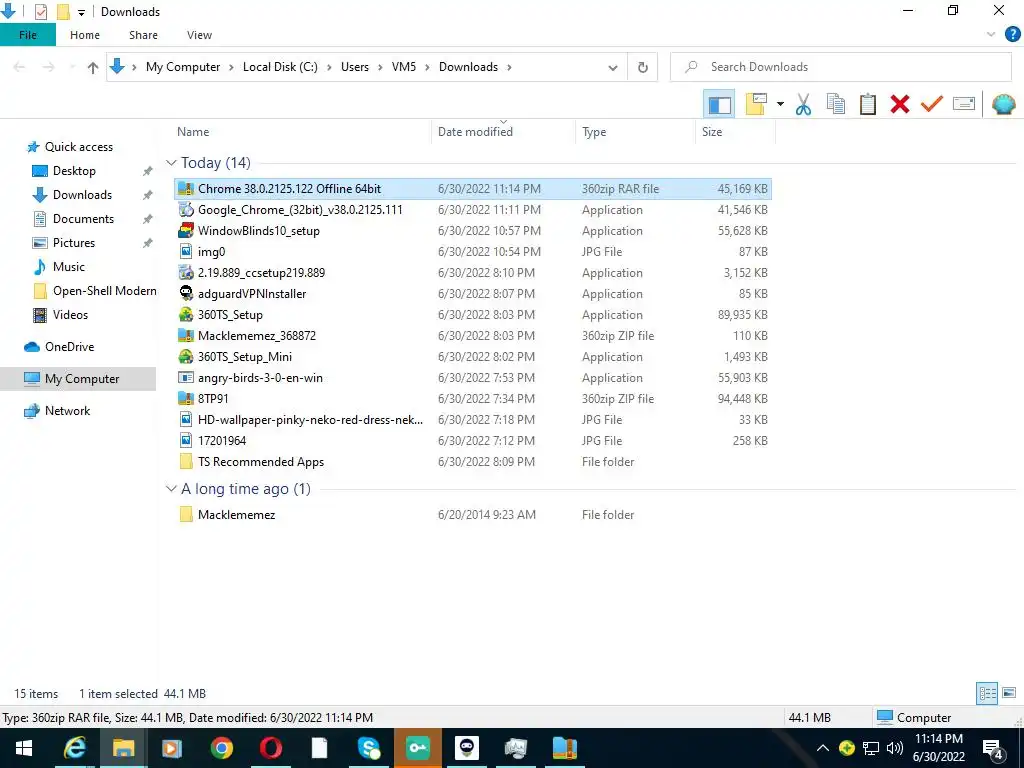Select OneDrive in the sidebar
Viewport: 1024px width, 768px height.
coord(69,347)
